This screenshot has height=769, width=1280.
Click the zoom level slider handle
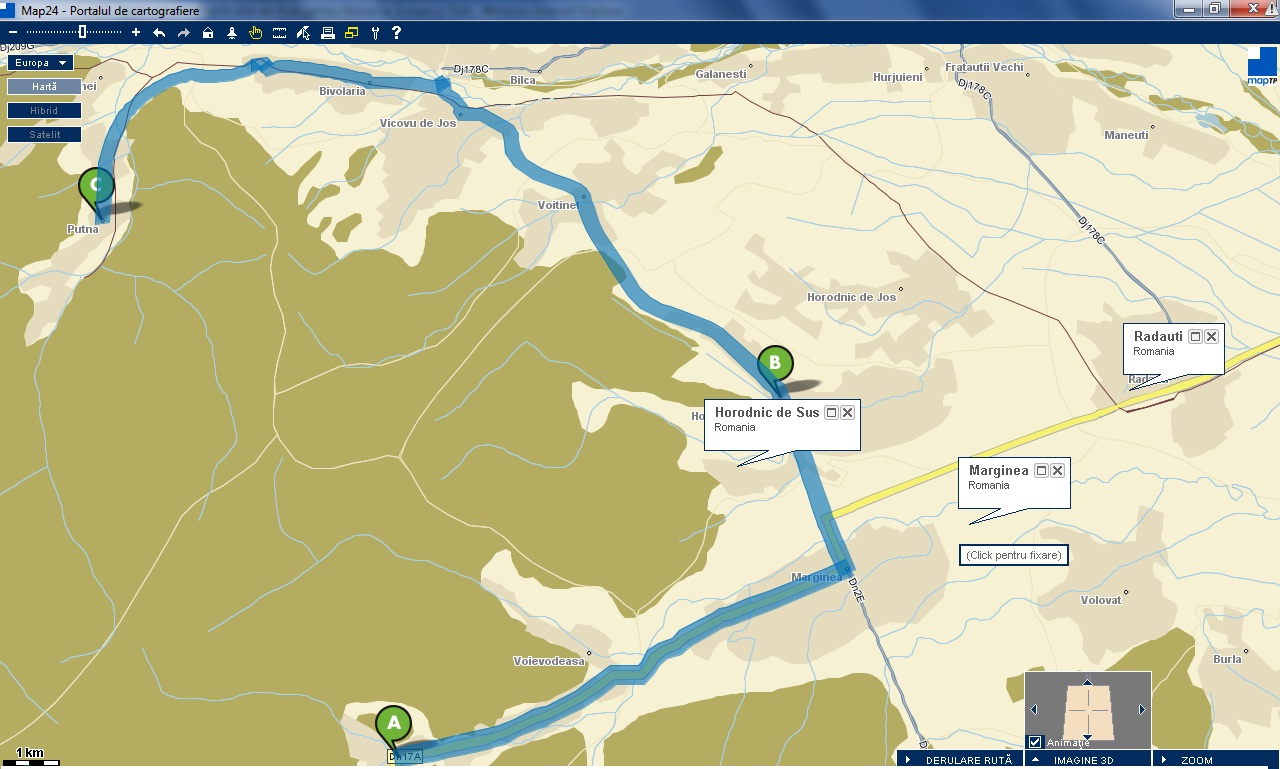[x=82, y=32]
